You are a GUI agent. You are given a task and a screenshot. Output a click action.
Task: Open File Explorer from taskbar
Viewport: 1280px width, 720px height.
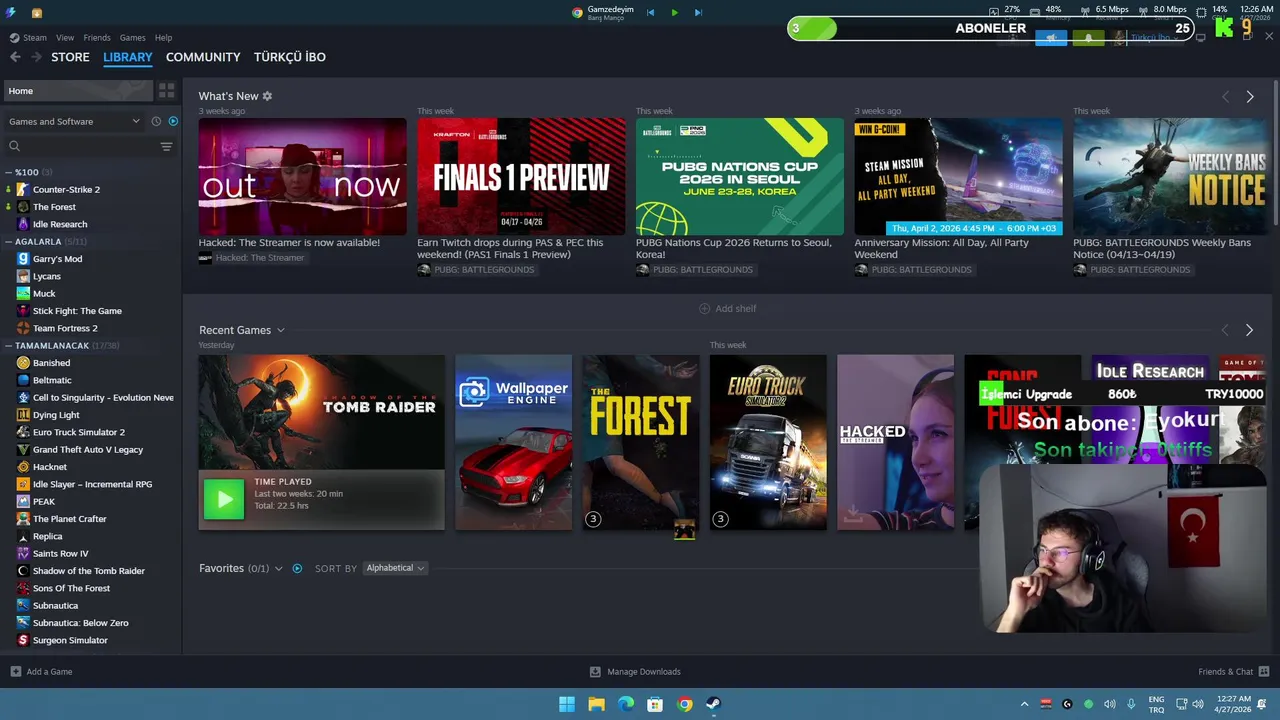click(596, 704)
